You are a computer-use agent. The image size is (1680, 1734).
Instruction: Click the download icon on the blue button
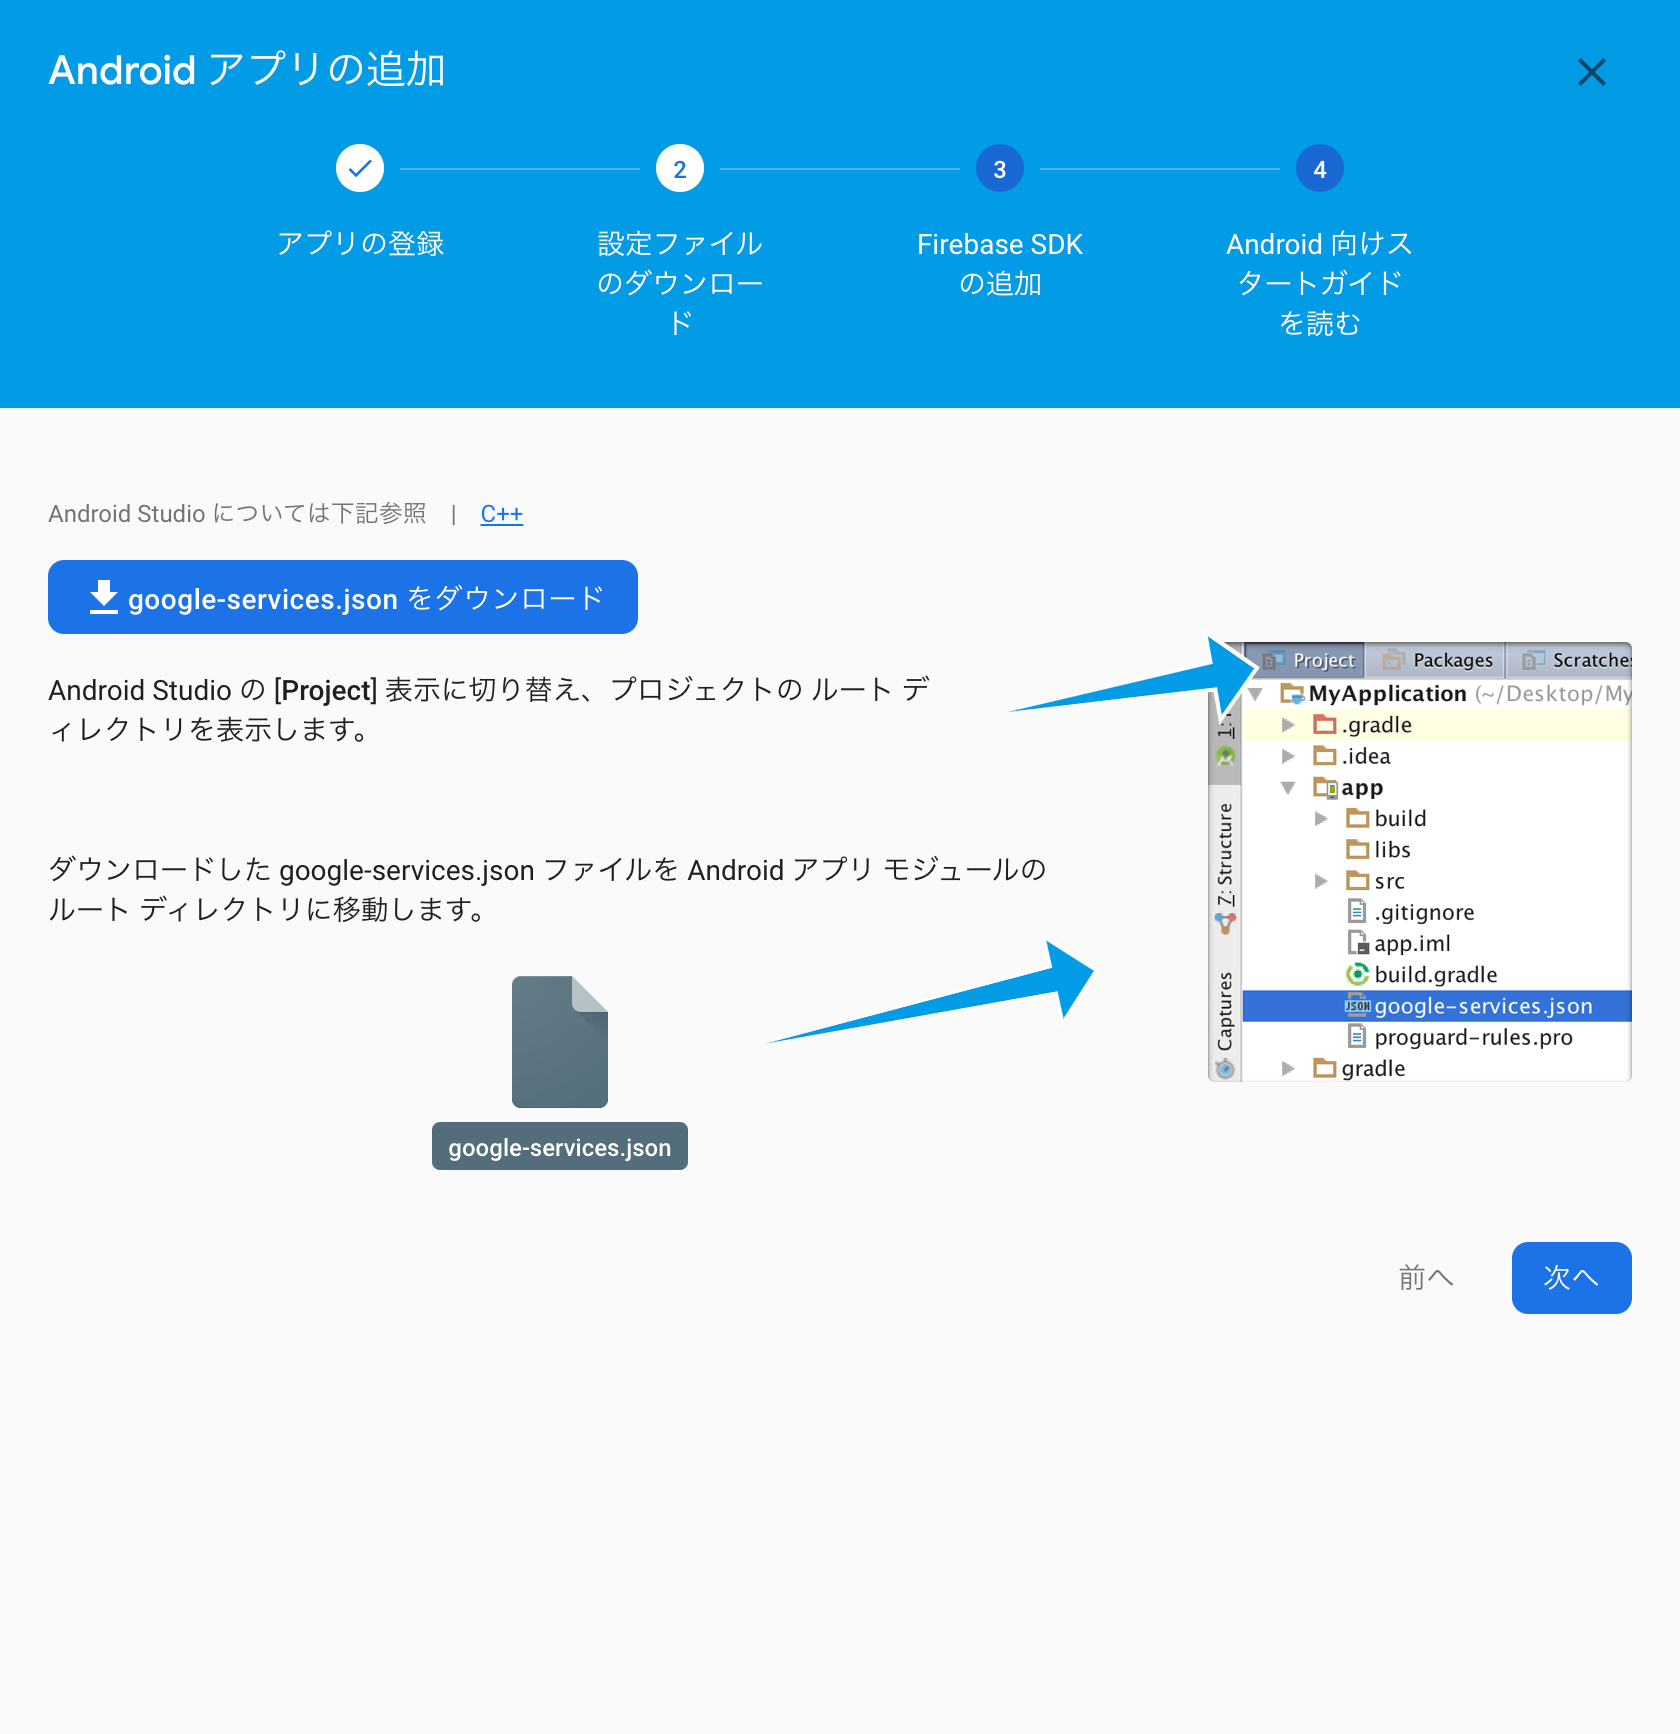tap(103, 597)
